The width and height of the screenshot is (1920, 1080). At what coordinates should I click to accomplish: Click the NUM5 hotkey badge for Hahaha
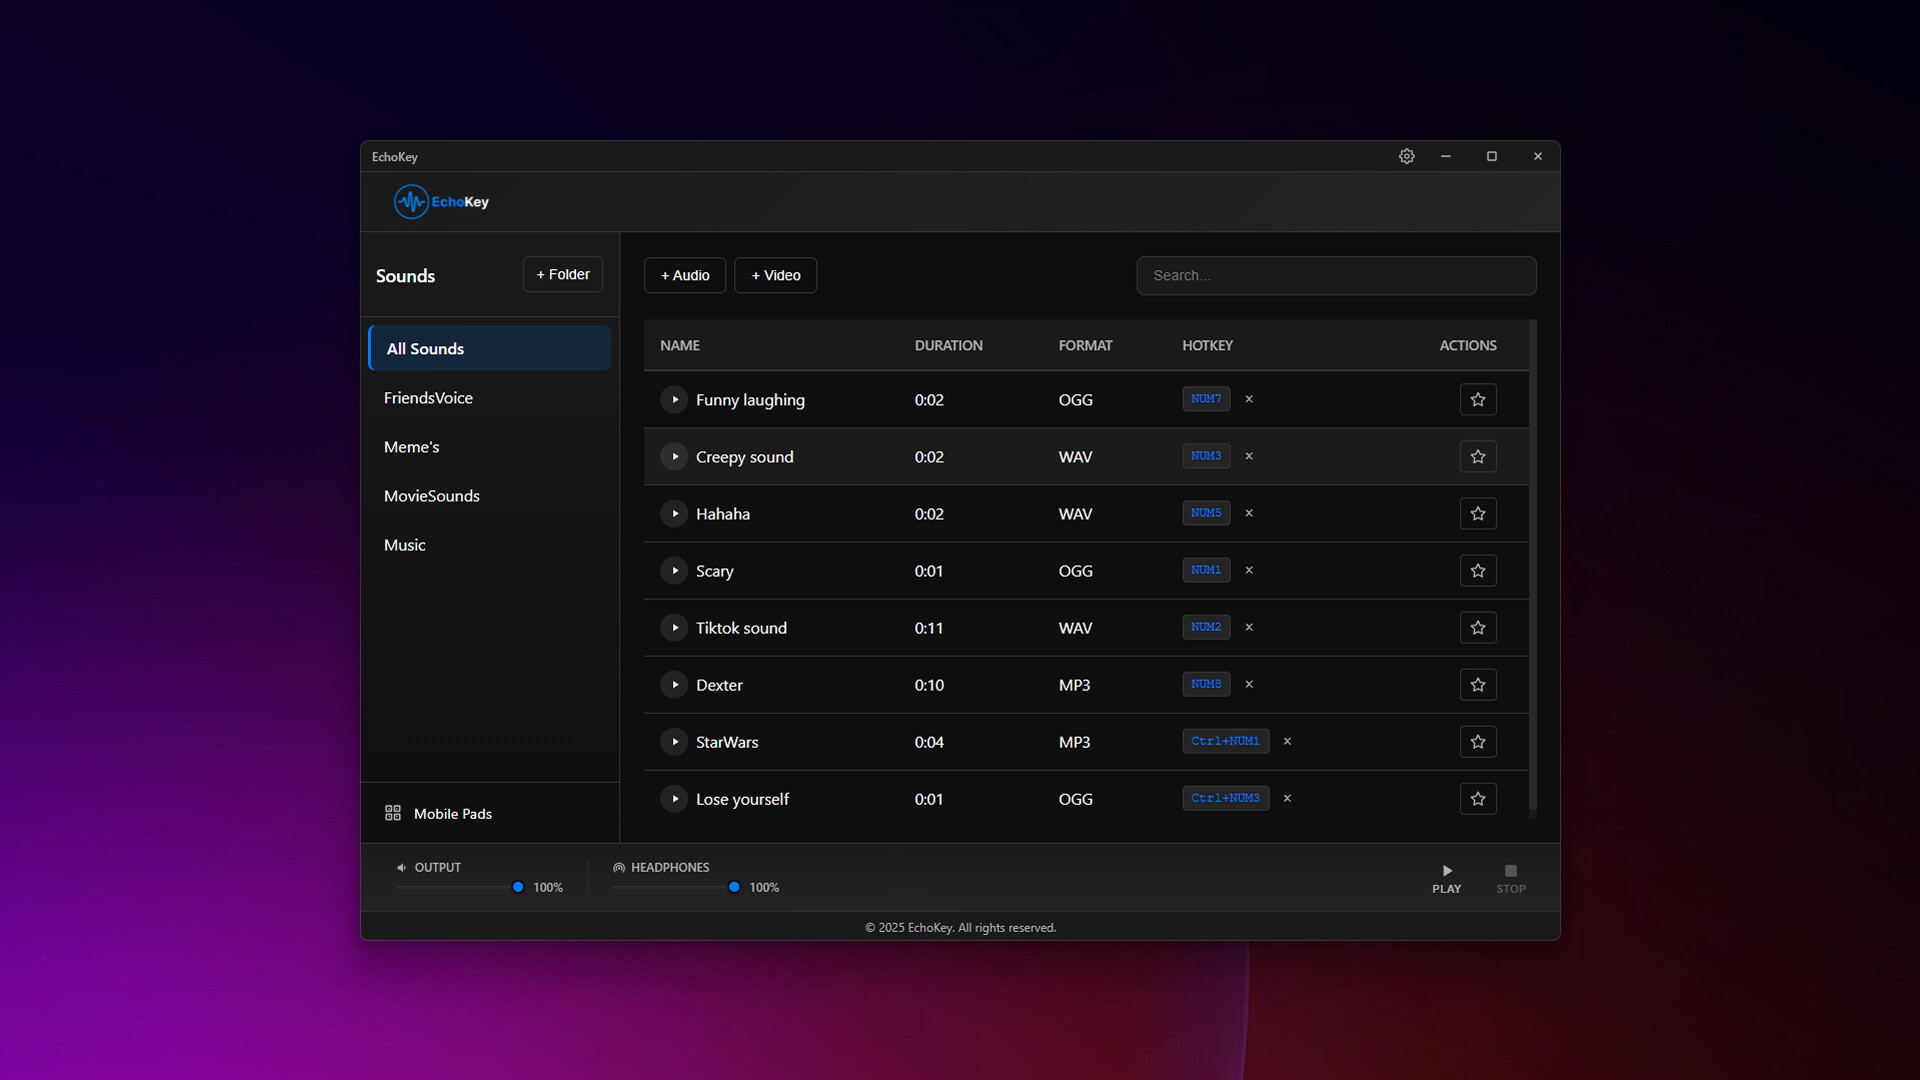tap(1206, 513)
